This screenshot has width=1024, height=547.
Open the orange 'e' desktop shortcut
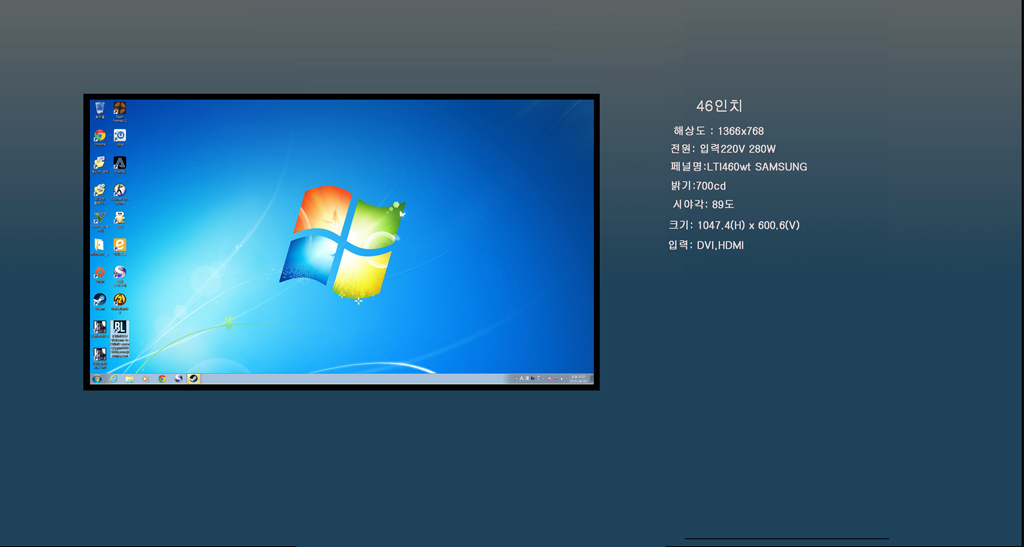pos(119,245)
